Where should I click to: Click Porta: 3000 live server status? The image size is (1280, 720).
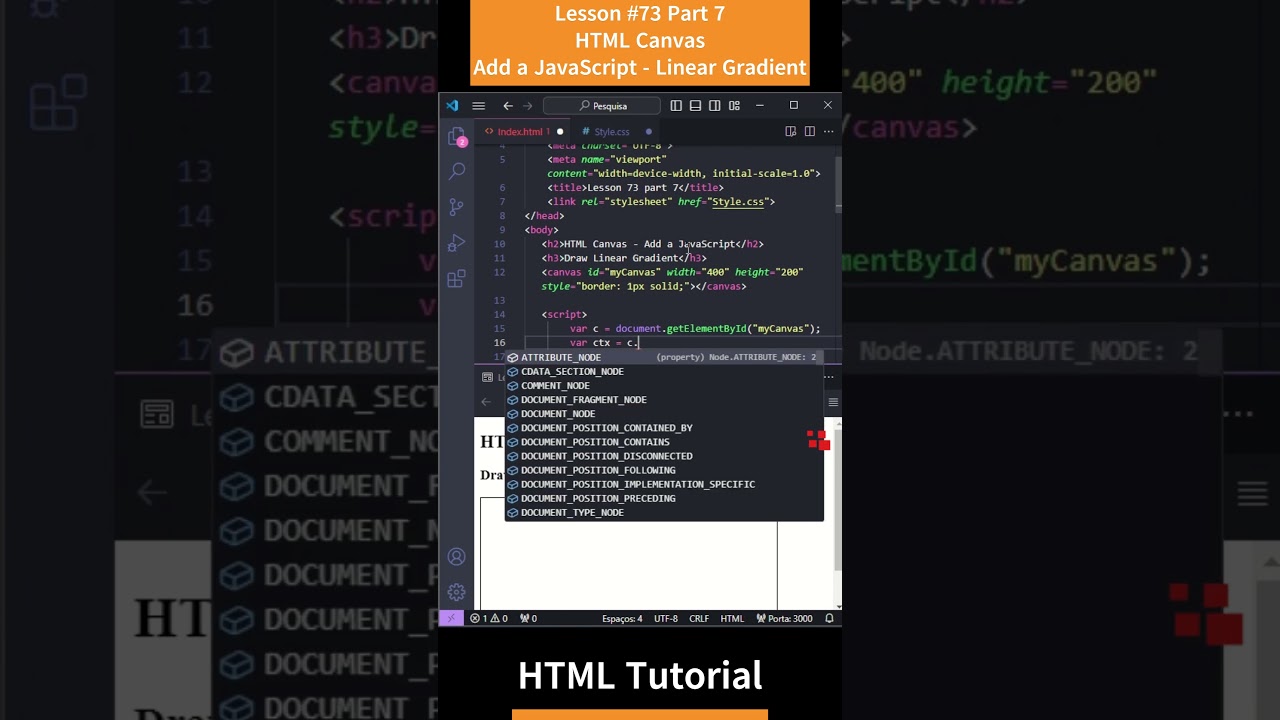[x=784, y=618]
